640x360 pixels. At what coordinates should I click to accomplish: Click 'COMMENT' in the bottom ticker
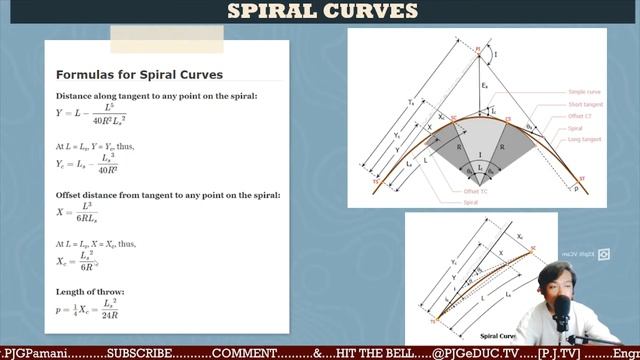tap(244, 353)
